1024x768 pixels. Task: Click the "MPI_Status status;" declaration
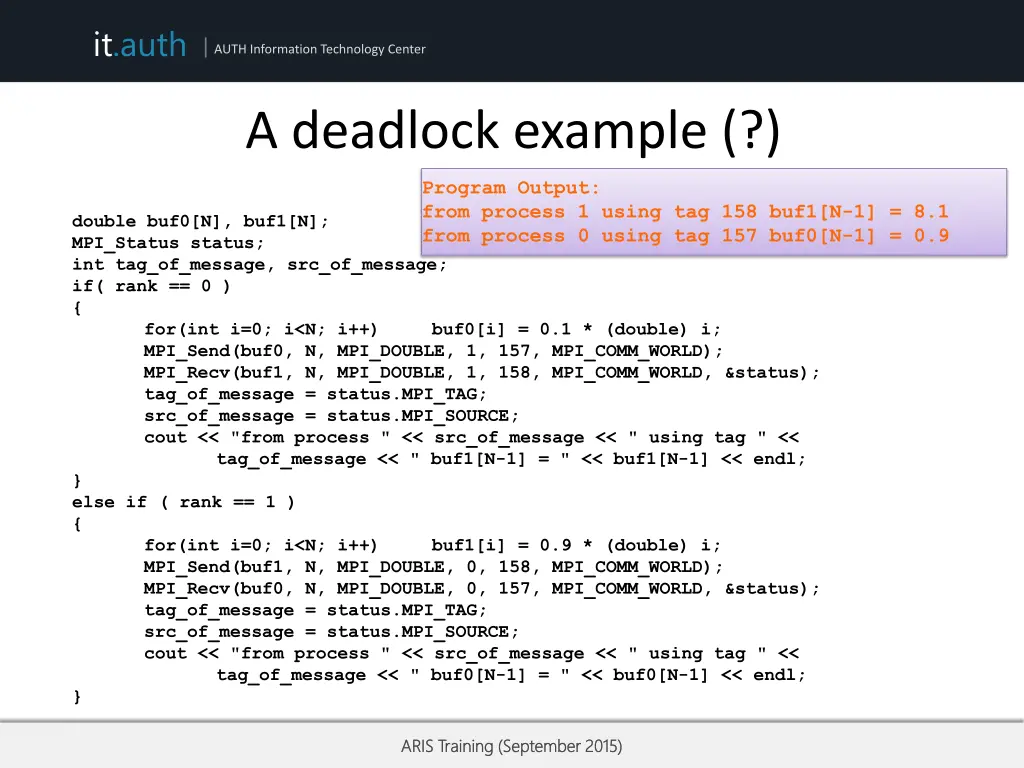[168, 243]
